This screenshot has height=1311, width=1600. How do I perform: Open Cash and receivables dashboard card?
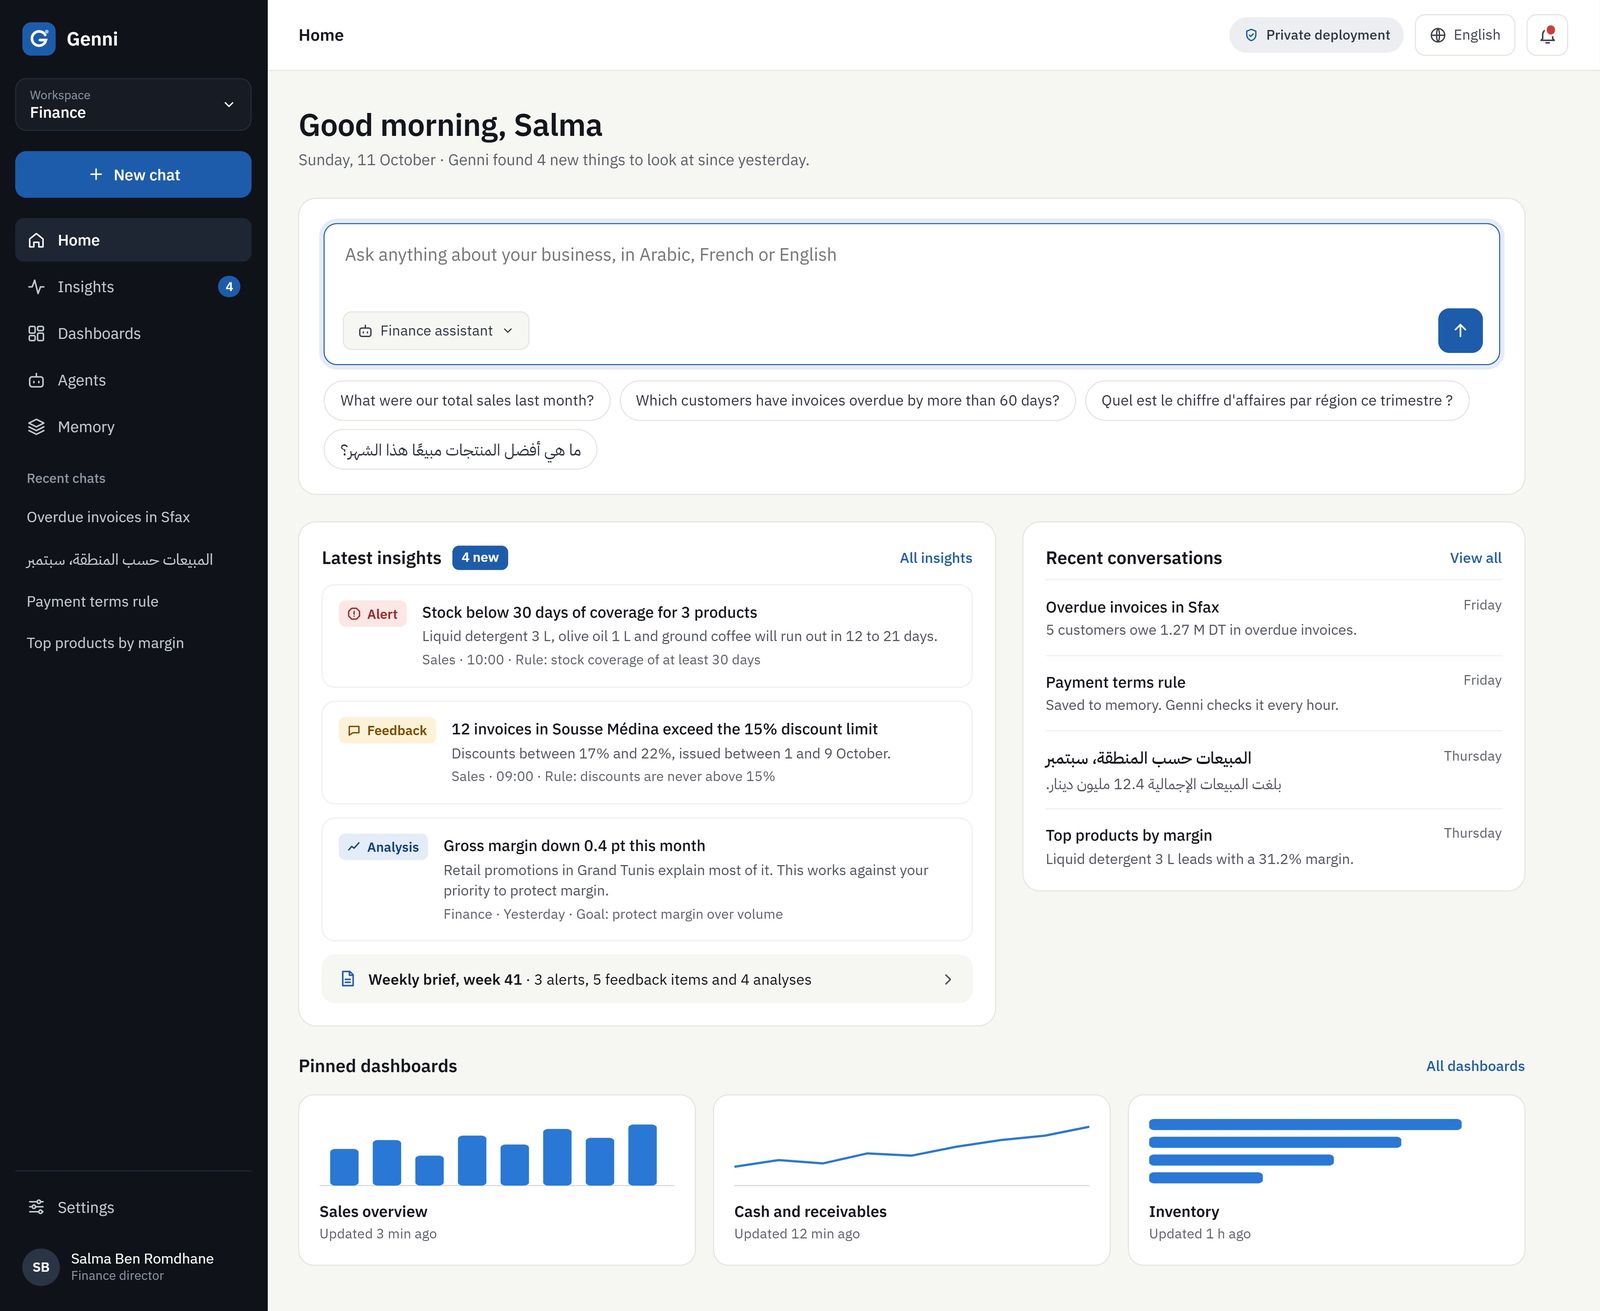tap(911, 1180)
